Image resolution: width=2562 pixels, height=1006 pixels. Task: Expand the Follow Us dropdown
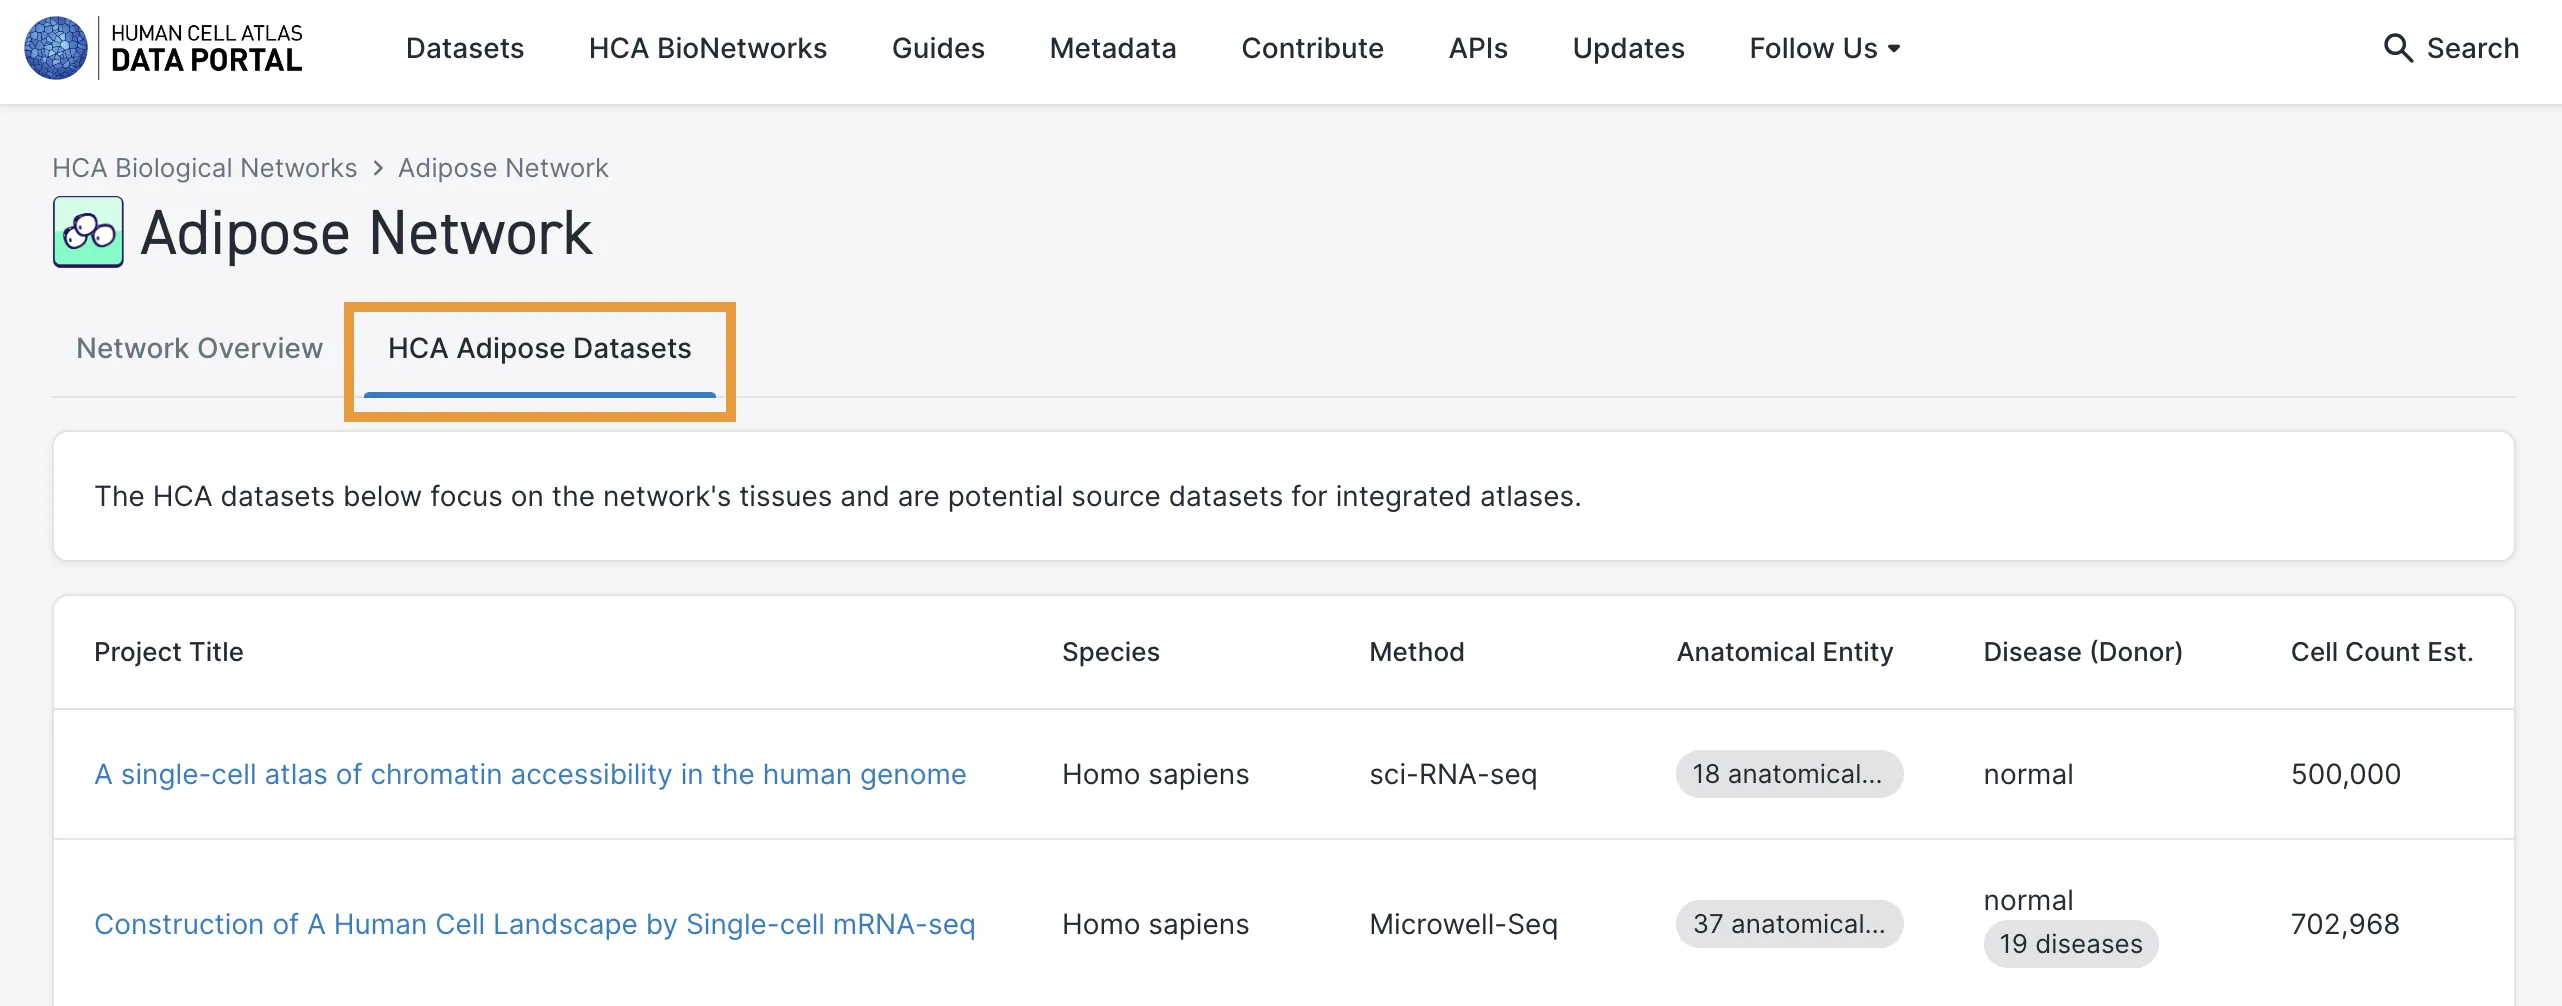pos(1824,48)
